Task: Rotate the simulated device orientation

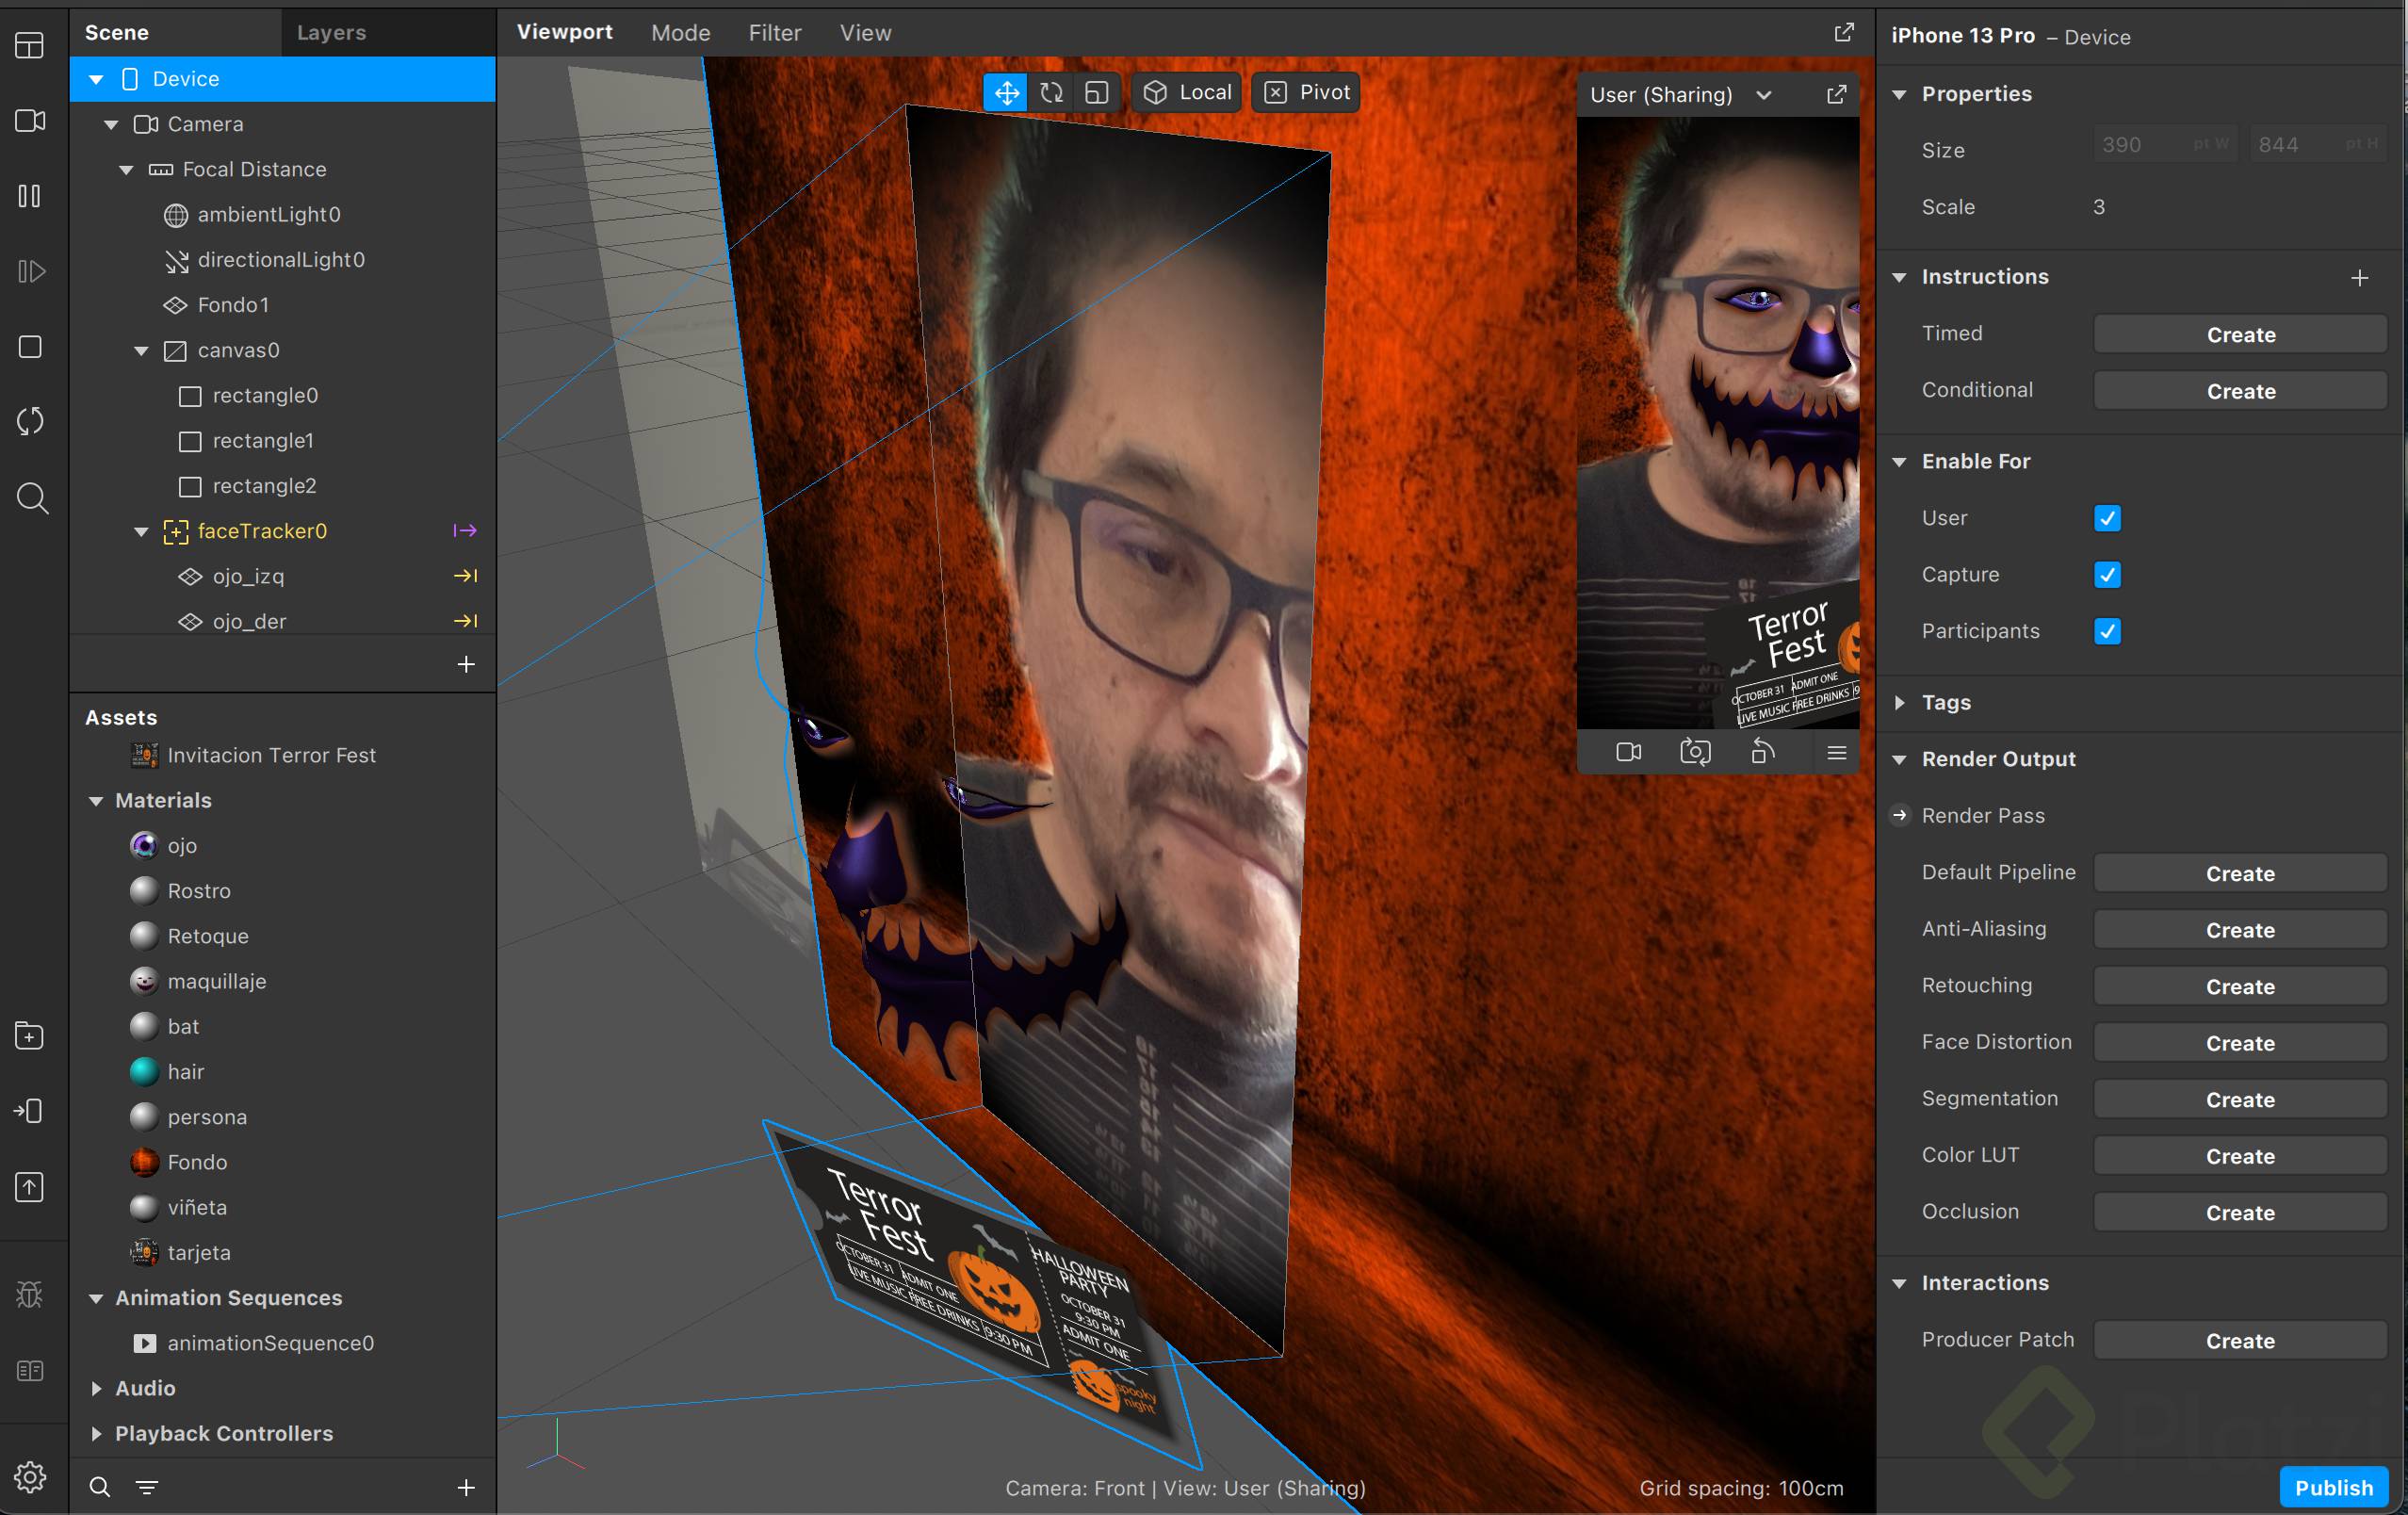Action: click(x=1763, y=752)
